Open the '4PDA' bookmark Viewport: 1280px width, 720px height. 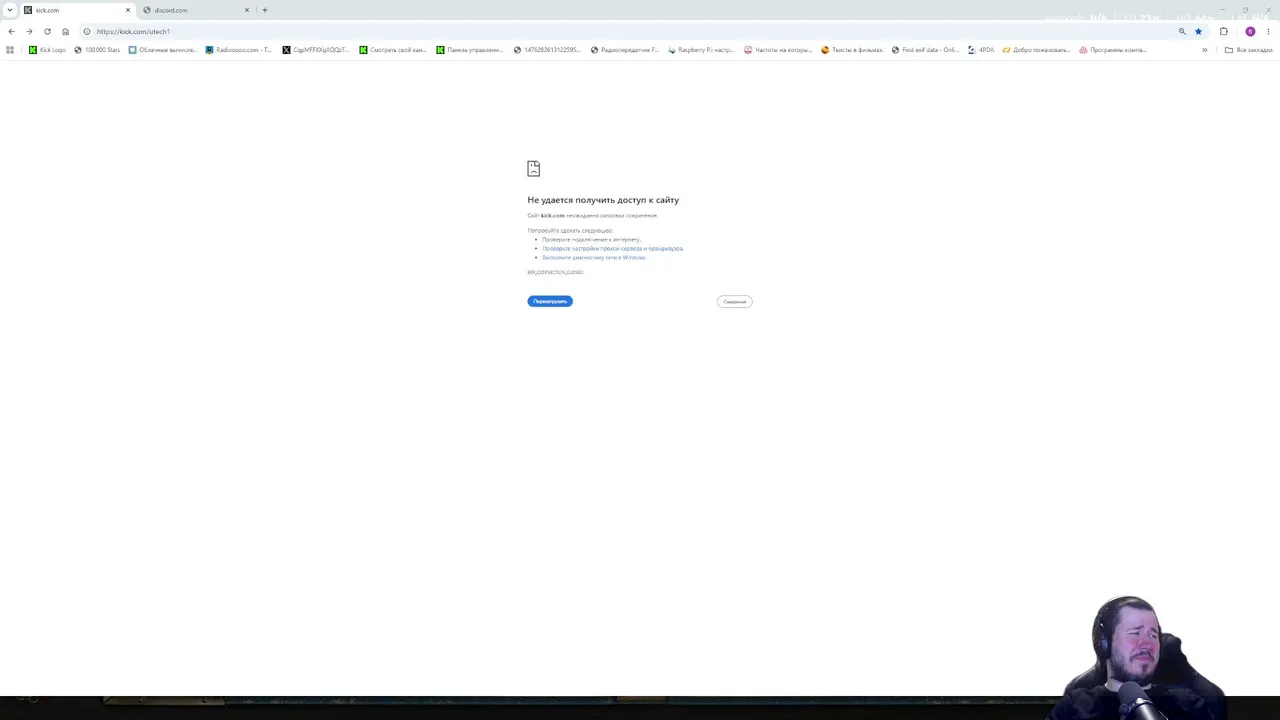click(981, 50)
